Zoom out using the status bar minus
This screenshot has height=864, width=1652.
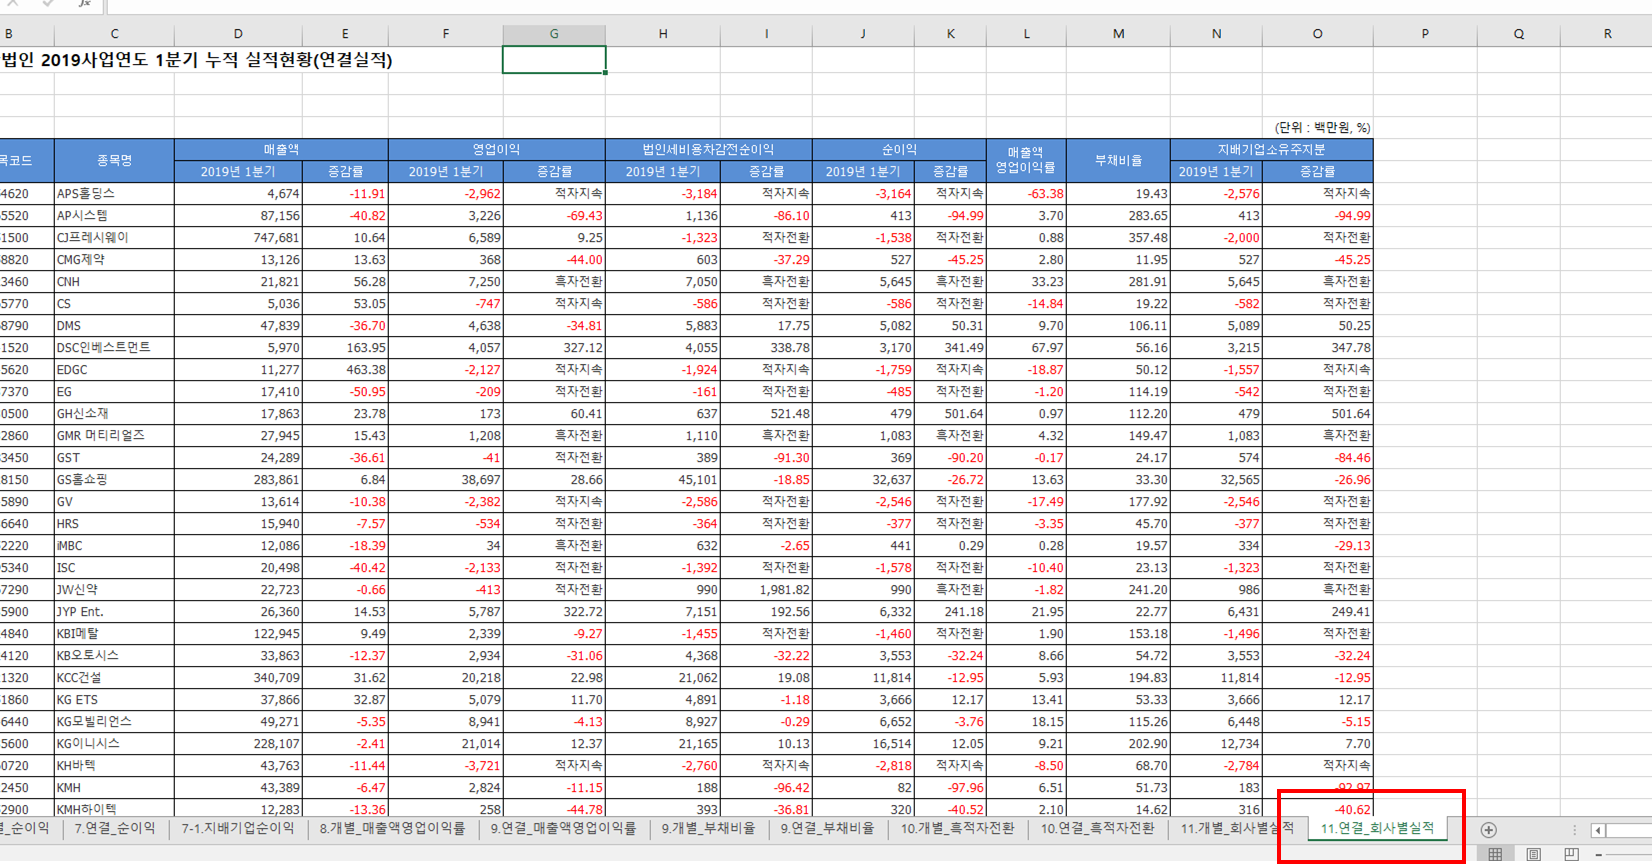pos(1599,855)
